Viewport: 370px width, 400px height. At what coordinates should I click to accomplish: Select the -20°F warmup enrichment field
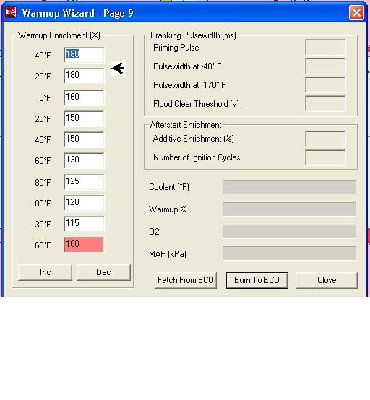(84, 76)
